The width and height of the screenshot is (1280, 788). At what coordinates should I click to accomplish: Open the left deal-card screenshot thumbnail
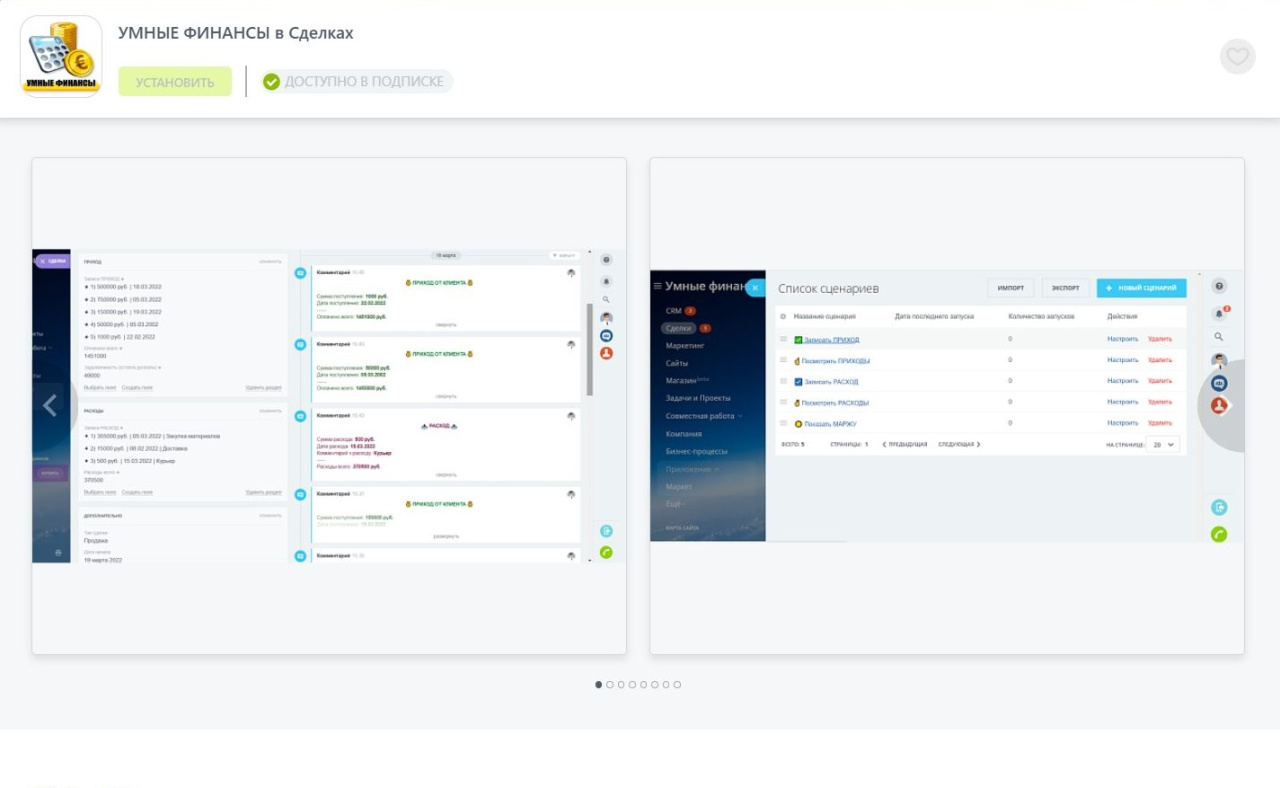(329, 406)
